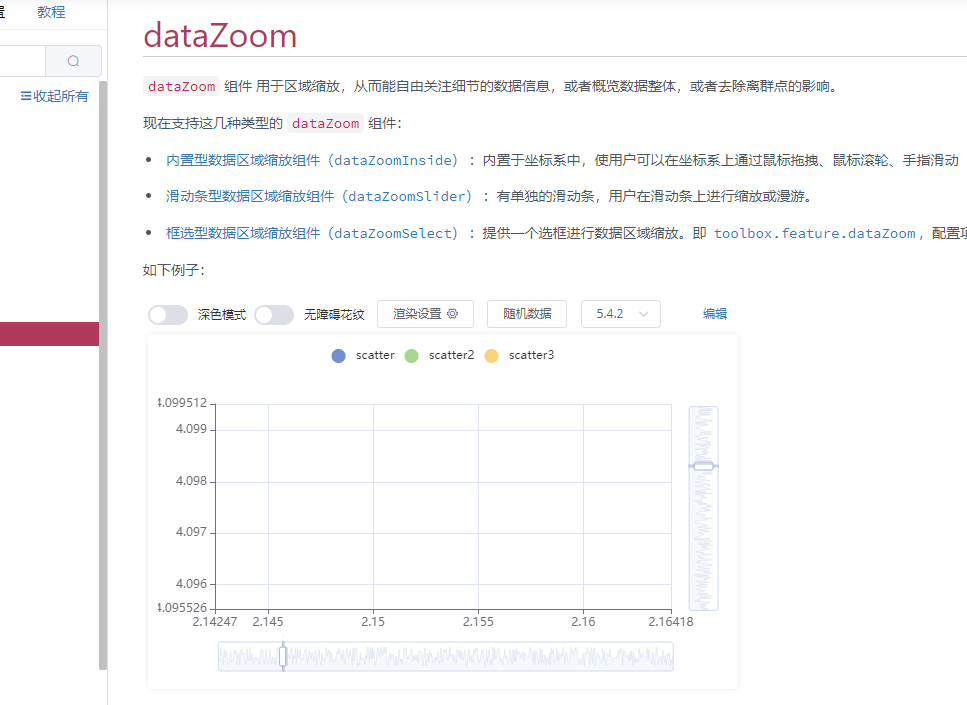Toggle scatter2 visibility in the chart legend

pos(411,355)
